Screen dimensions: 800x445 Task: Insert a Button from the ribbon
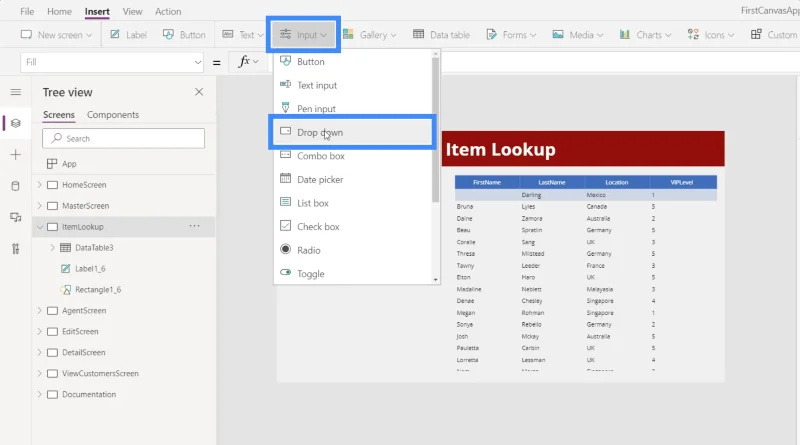coord(184,35)
